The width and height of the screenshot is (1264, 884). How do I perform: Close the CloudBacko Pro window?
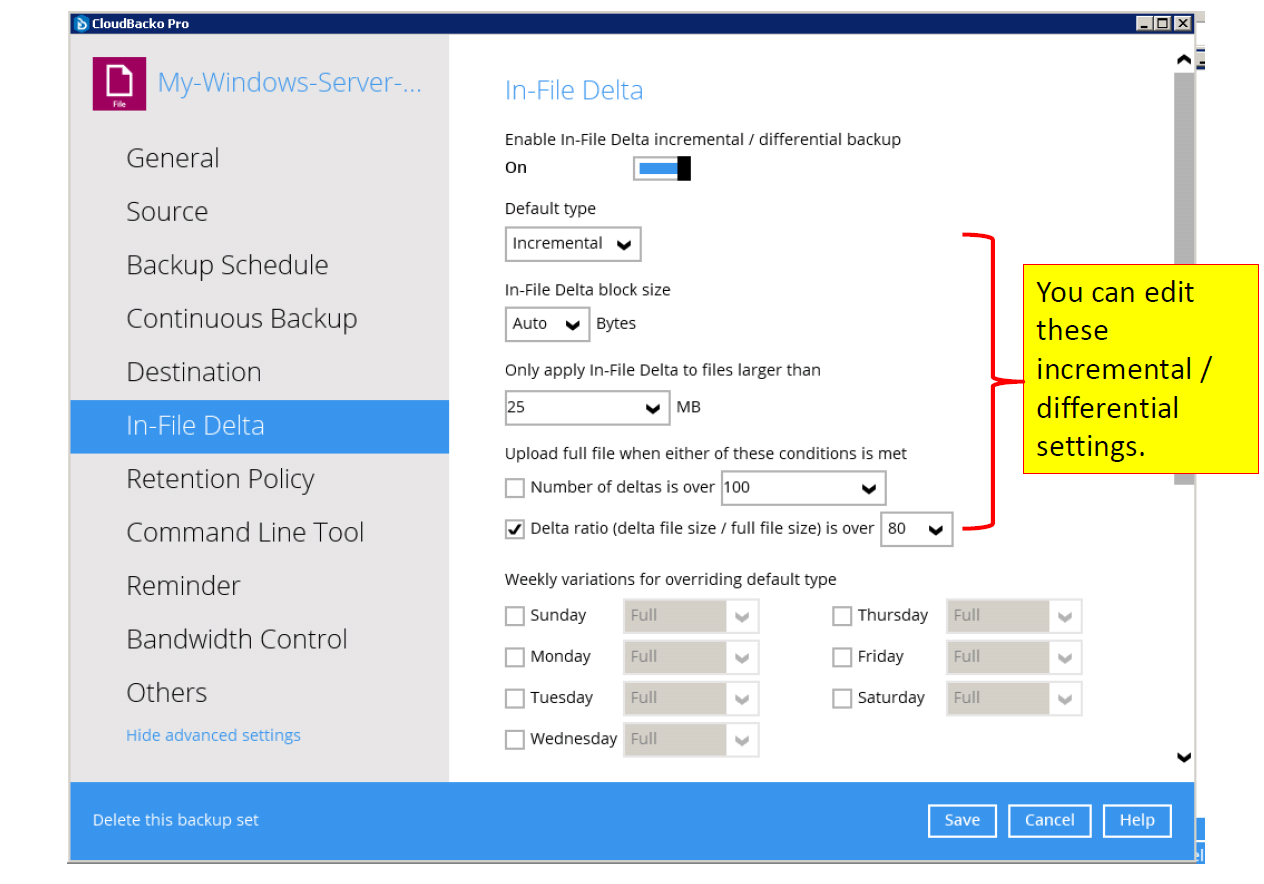click(1182, 23)
